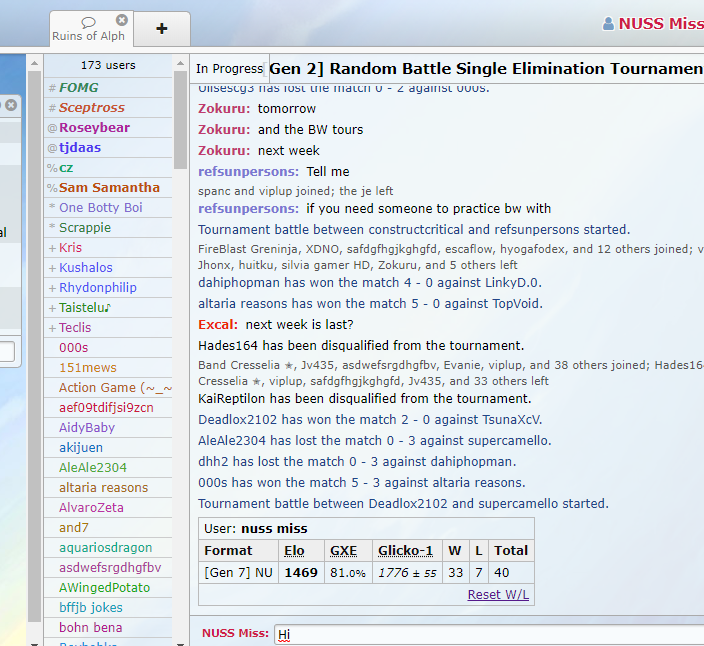
Task: Sort the ladder table by Elo
Action: (294, 551)
